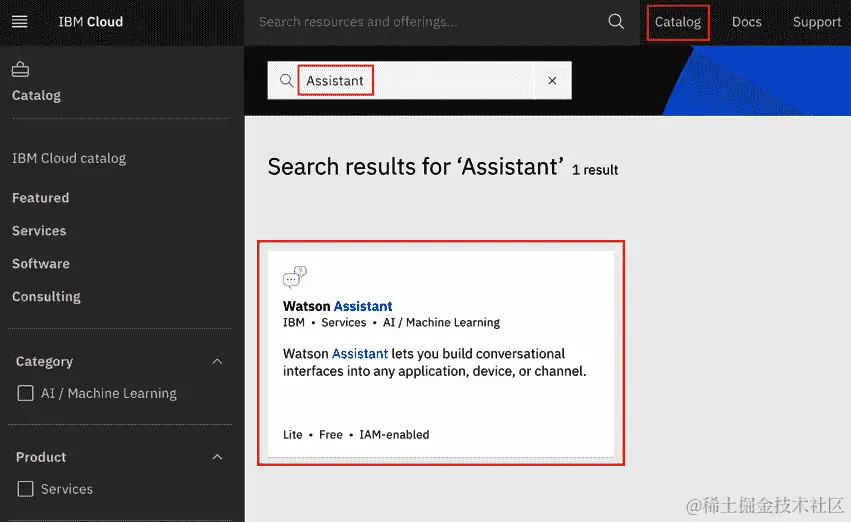
Task: Click the '1 result' count text
Action: point(595,170)
